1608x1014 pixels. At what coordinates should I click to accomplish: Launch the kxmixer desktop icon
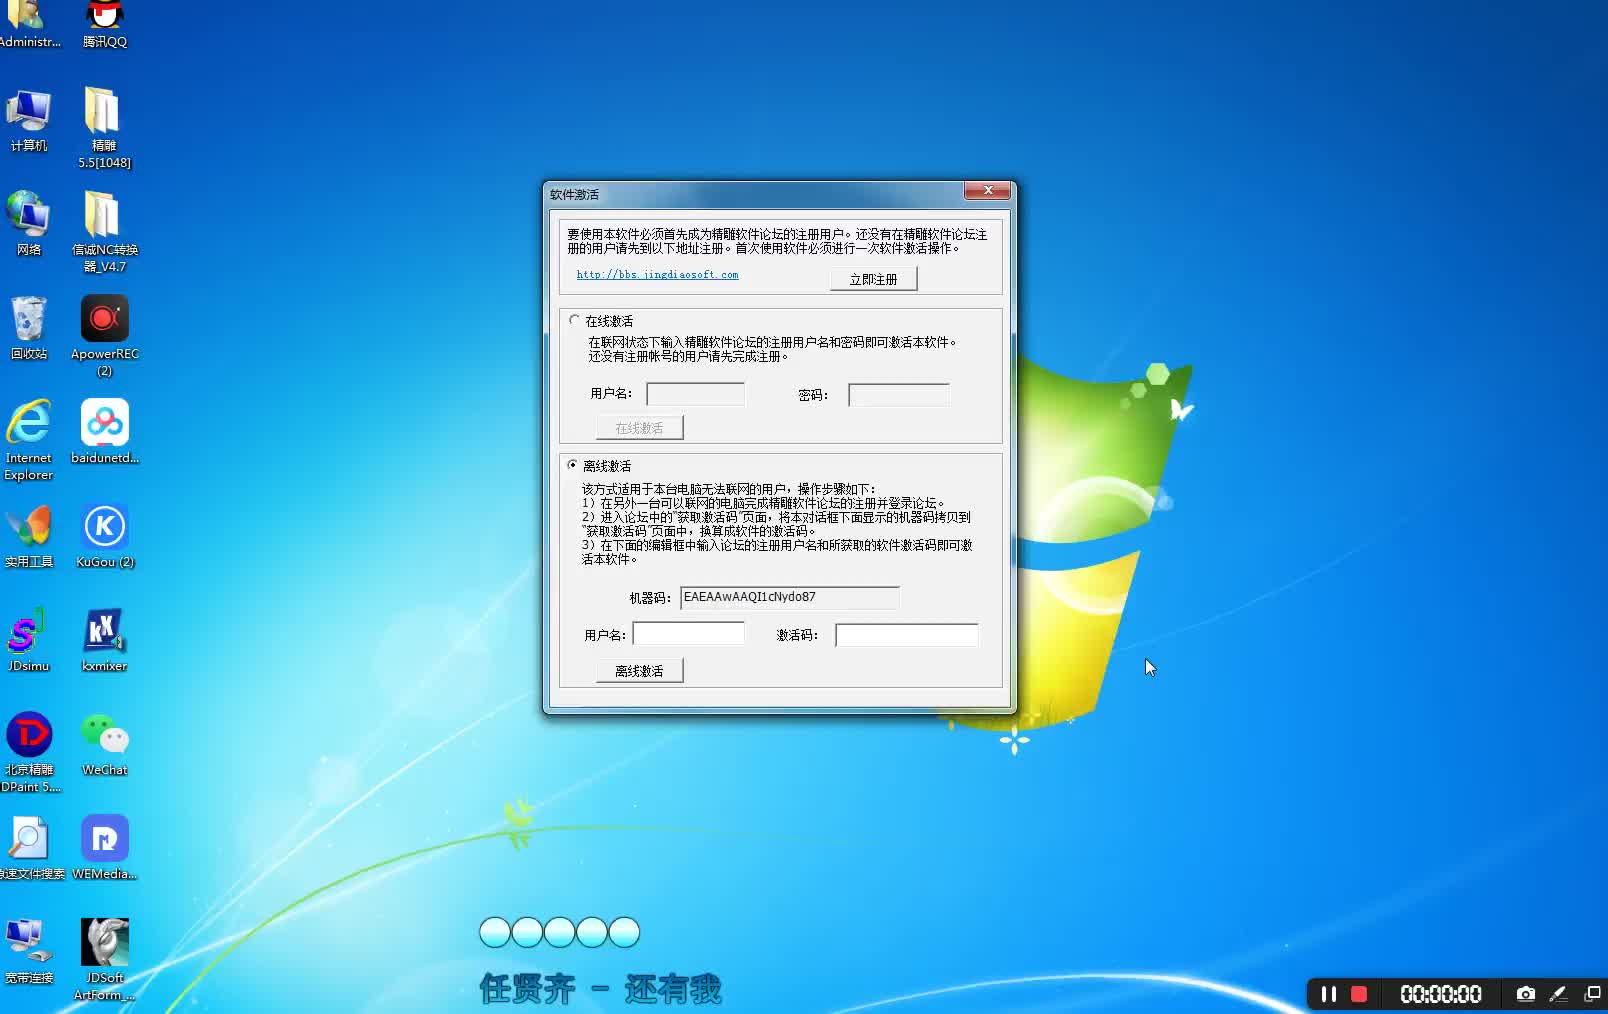click(104, 639)
